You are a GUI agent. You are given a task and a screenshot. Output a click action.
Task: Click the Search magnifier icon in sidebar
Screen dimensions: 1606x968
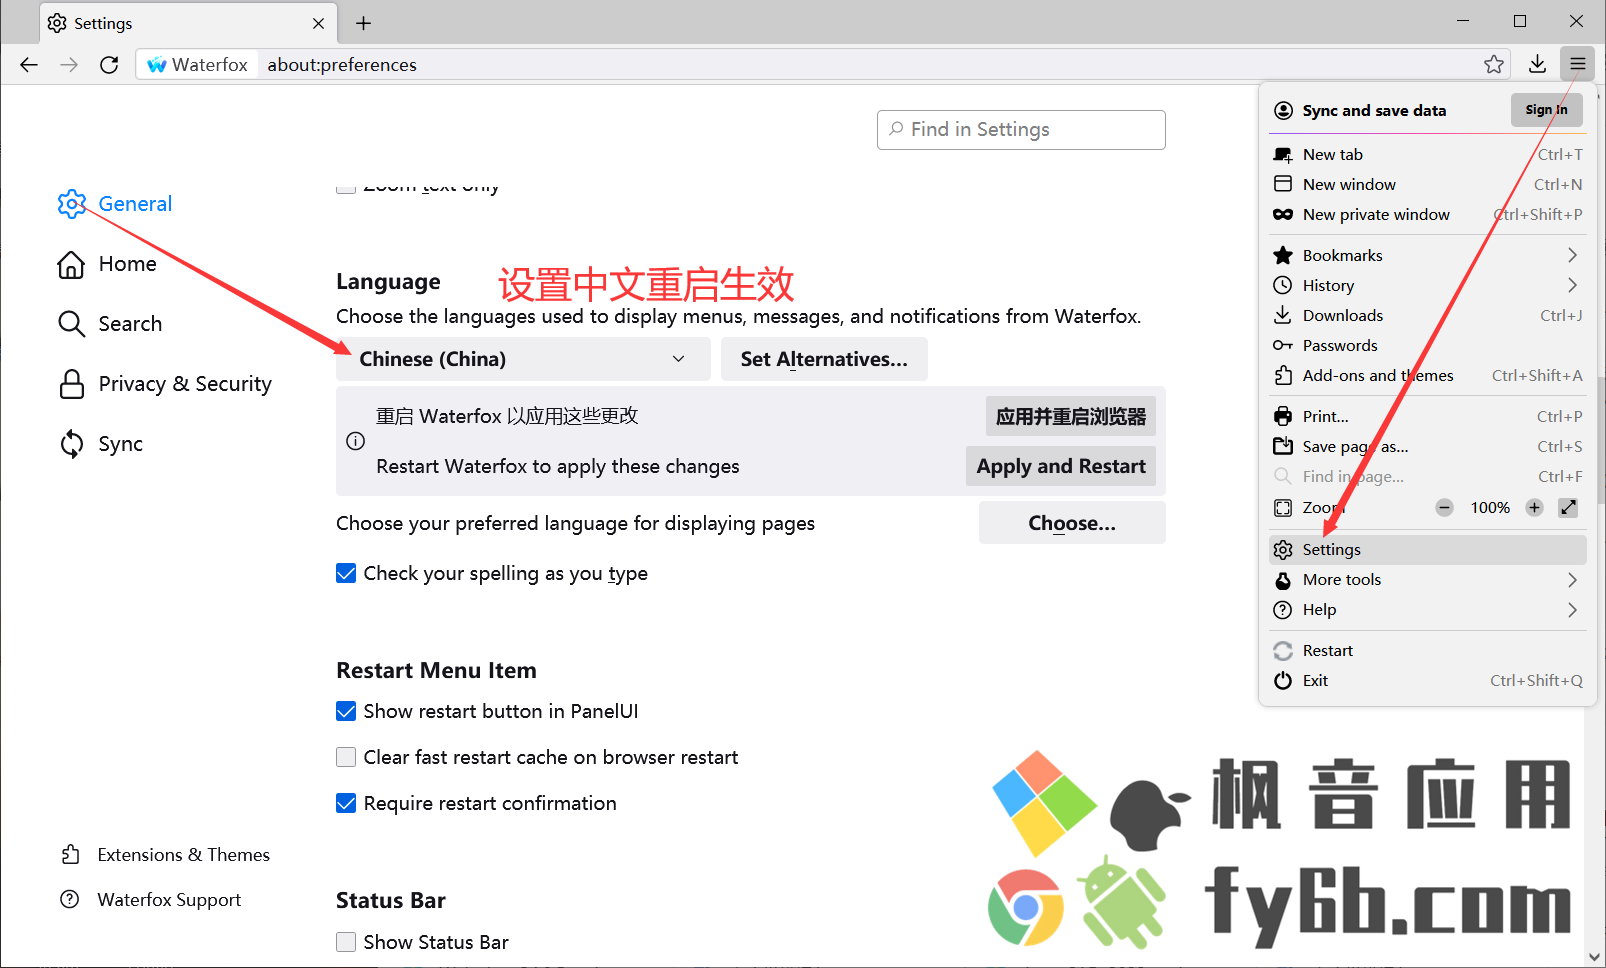pos(71,324)
